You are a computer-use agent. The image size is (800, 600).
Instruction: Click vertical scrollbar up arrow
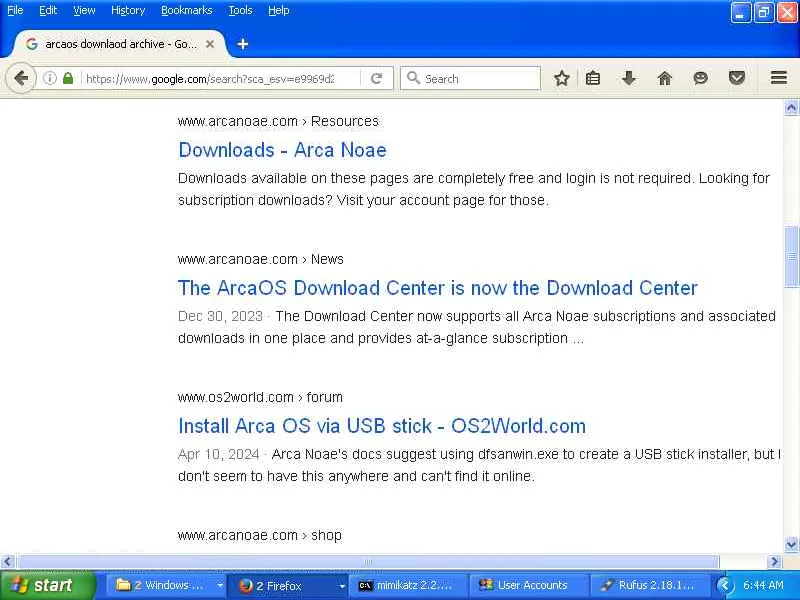[791, 107]
